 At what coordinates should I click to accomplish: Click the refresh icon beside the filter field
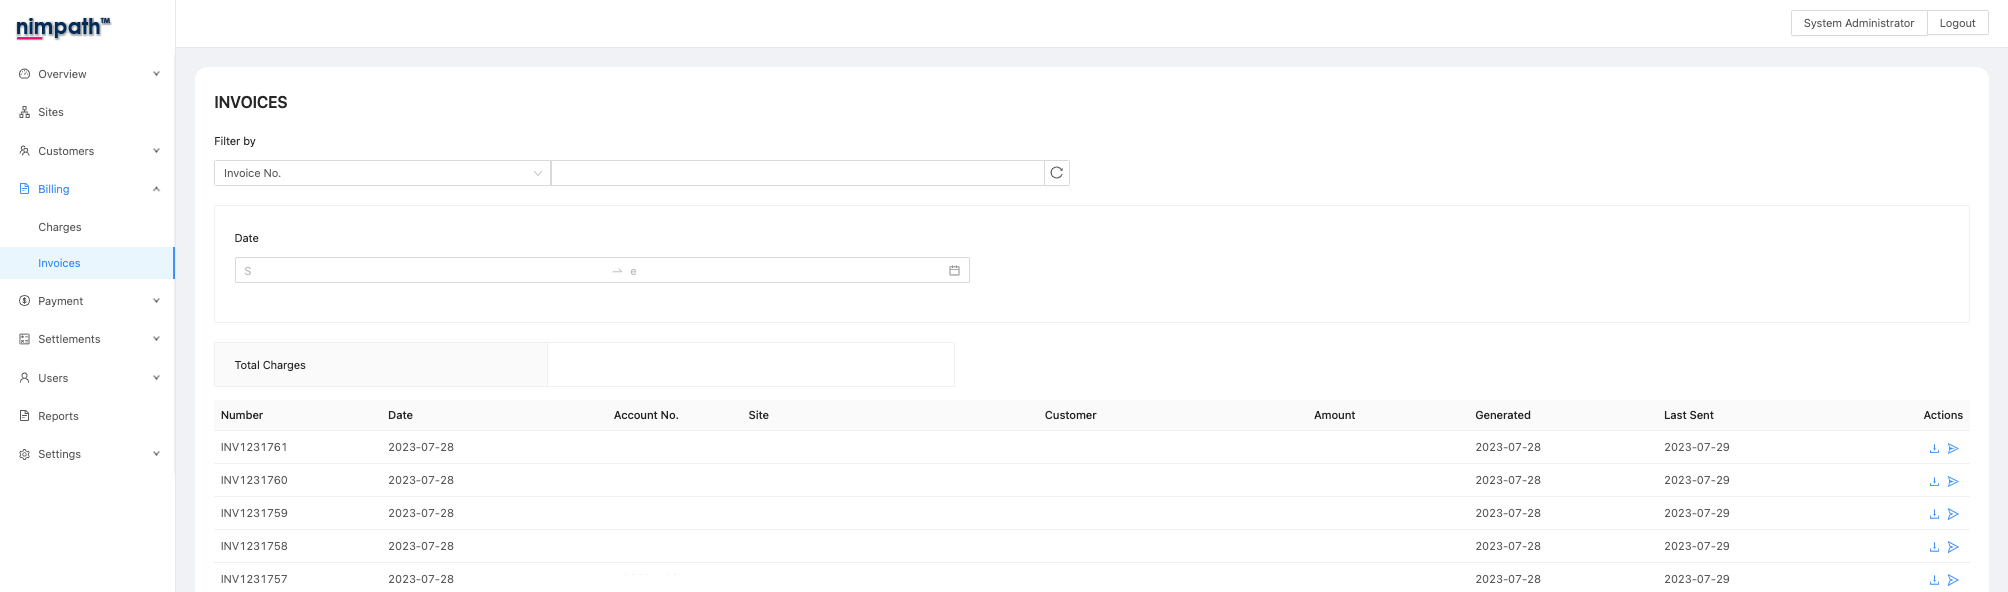(1056, 173)
